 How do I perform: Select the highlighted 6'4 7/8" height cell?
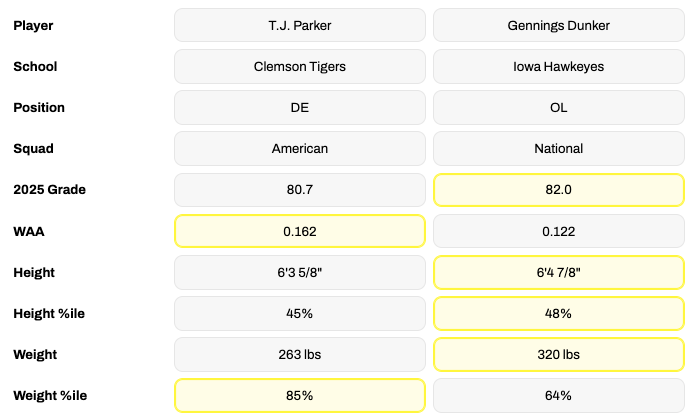pyautogui.click(x=558, y=272)
